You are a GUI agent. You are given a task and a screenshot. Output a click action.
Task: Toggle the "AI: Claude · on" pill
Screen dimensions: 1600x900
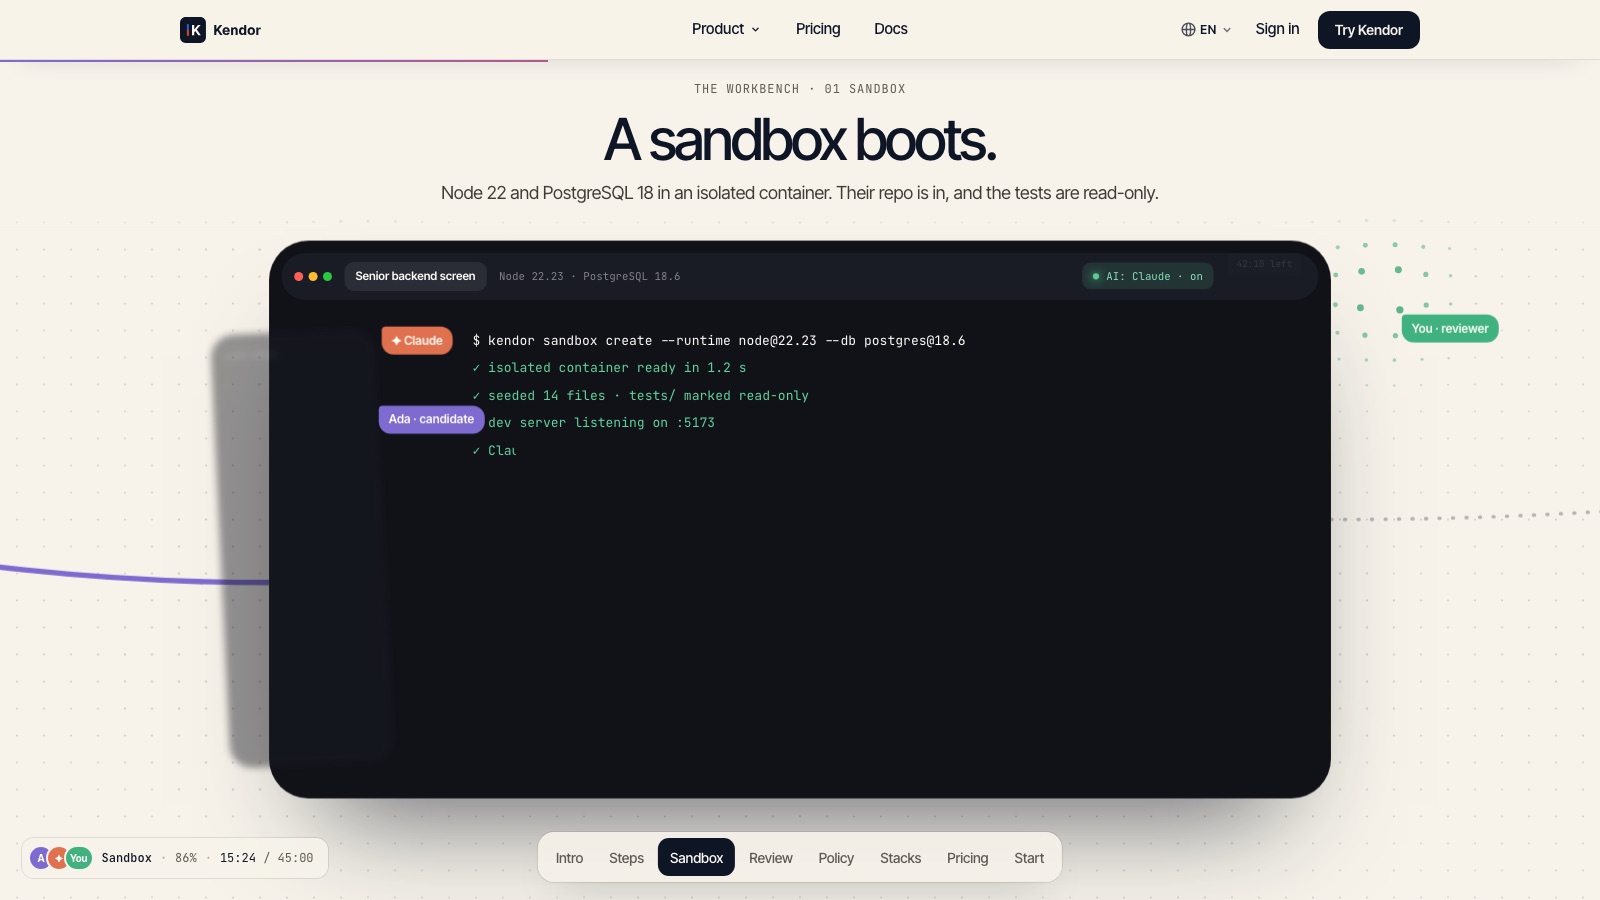[x=1147, y=276]
